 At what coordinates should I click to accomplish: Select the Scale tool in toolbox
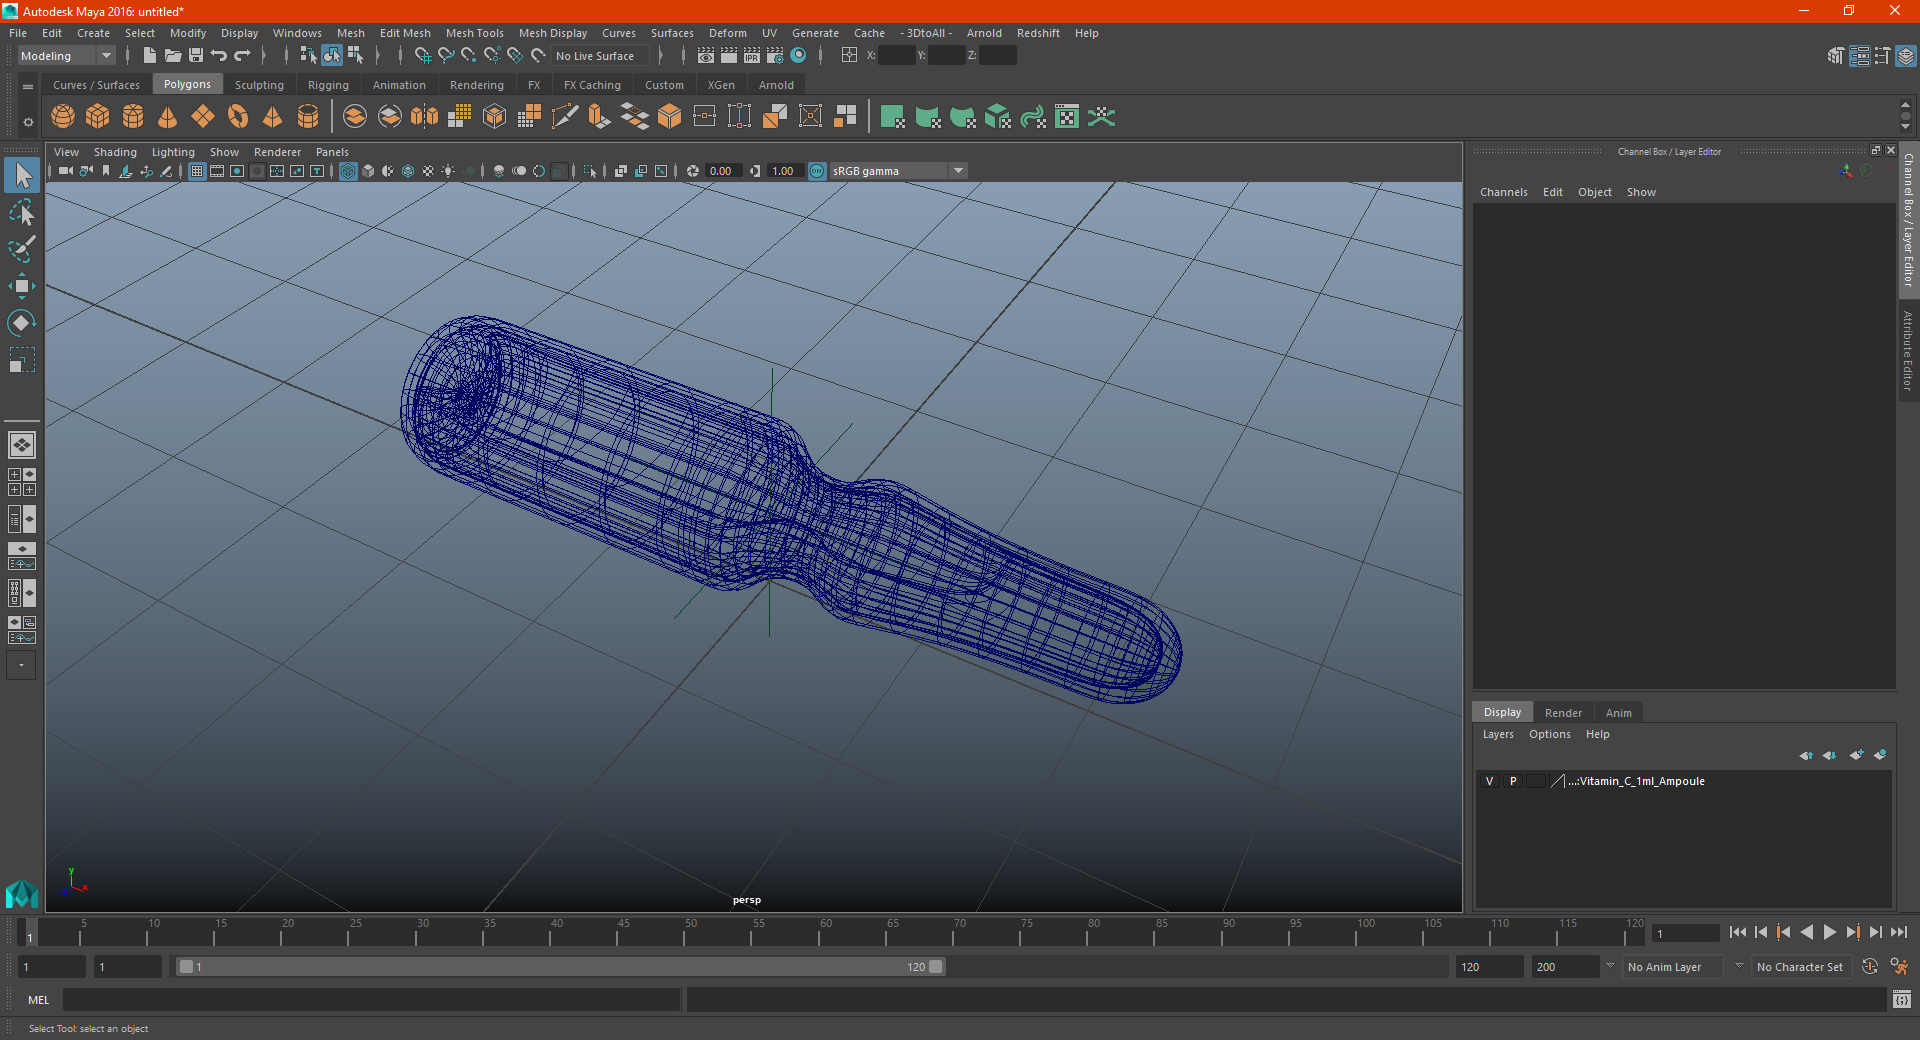point(22,359)
